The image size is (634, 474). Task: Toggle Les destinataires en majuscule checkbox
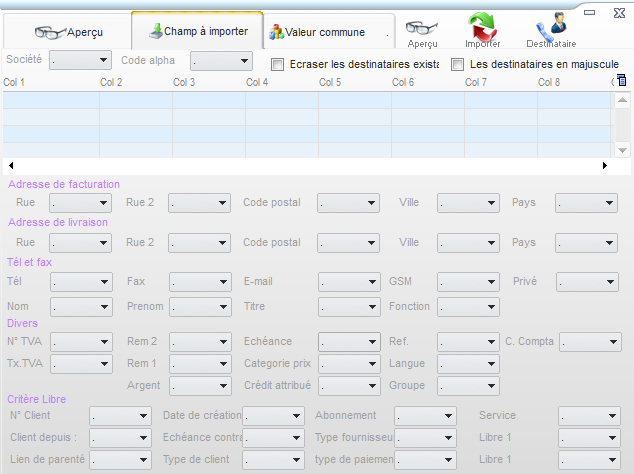click(458, 65)
